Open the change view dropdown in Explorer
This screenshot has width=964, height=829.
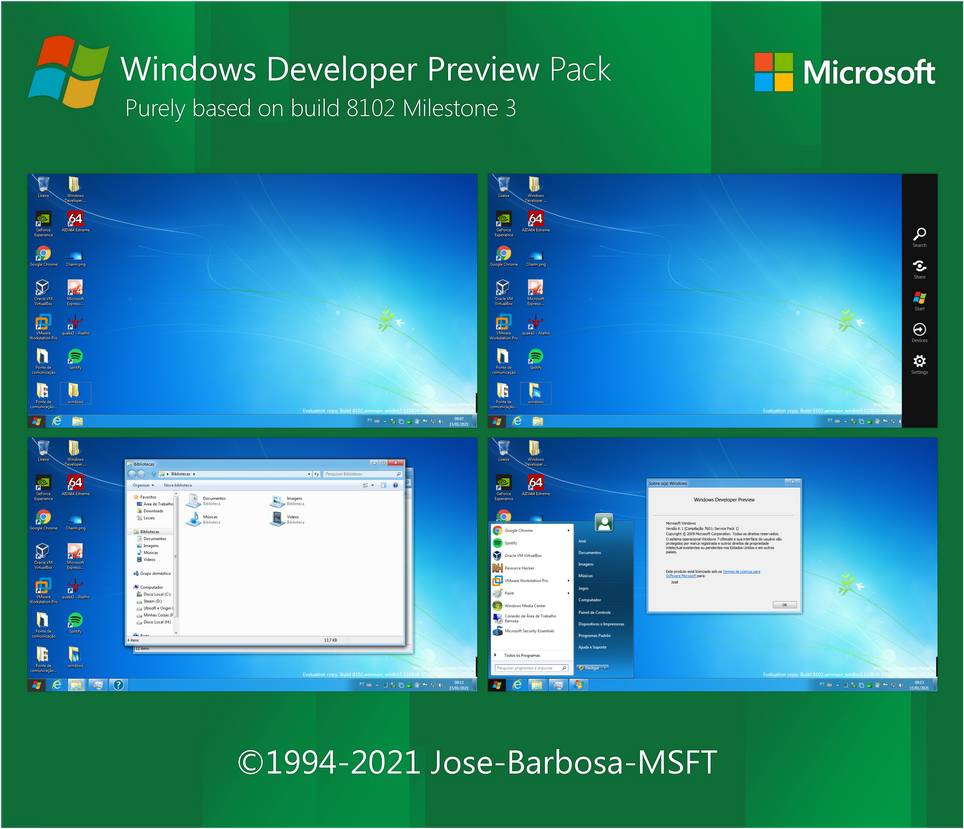coord(372,485)
